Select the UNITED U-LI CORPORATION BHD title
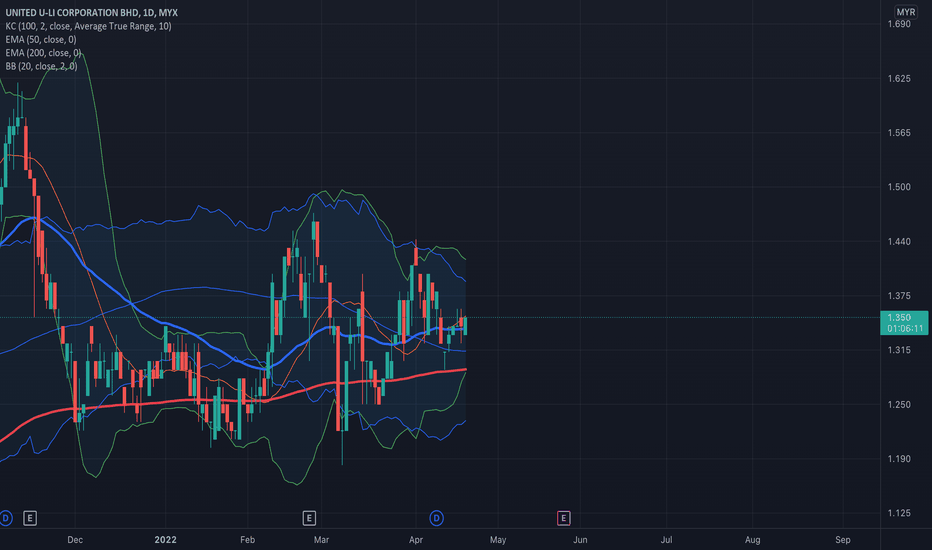932x550 pixels. (x=92, y=12)
